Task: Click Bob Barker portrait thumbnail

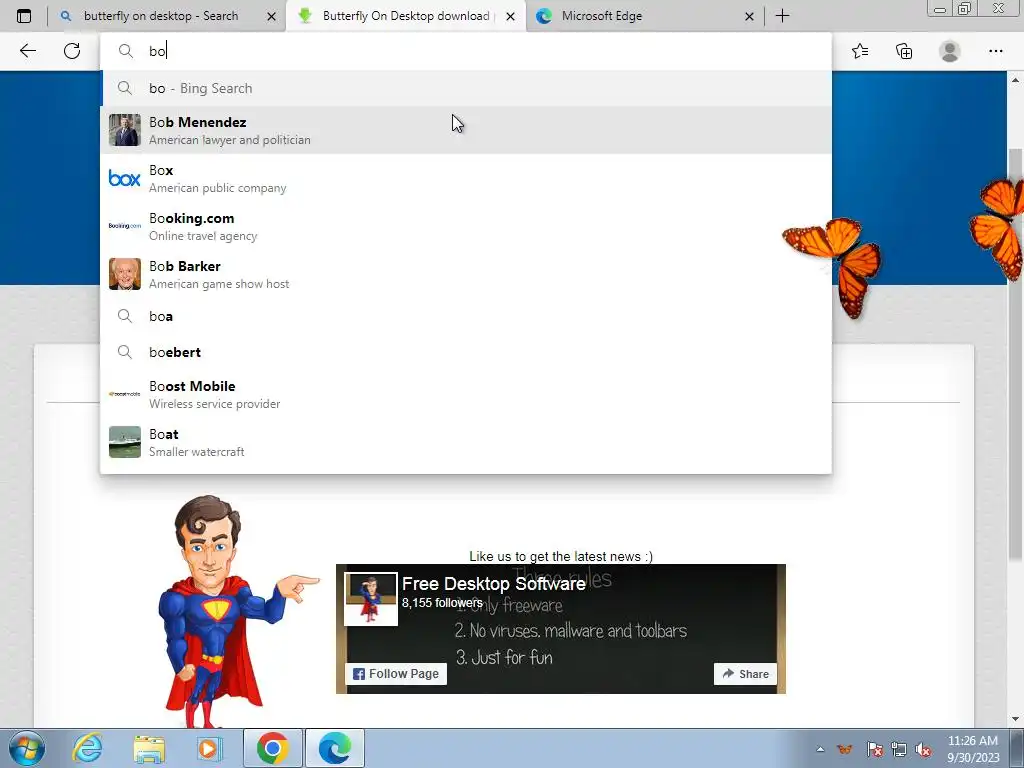Action: (125, 274)
